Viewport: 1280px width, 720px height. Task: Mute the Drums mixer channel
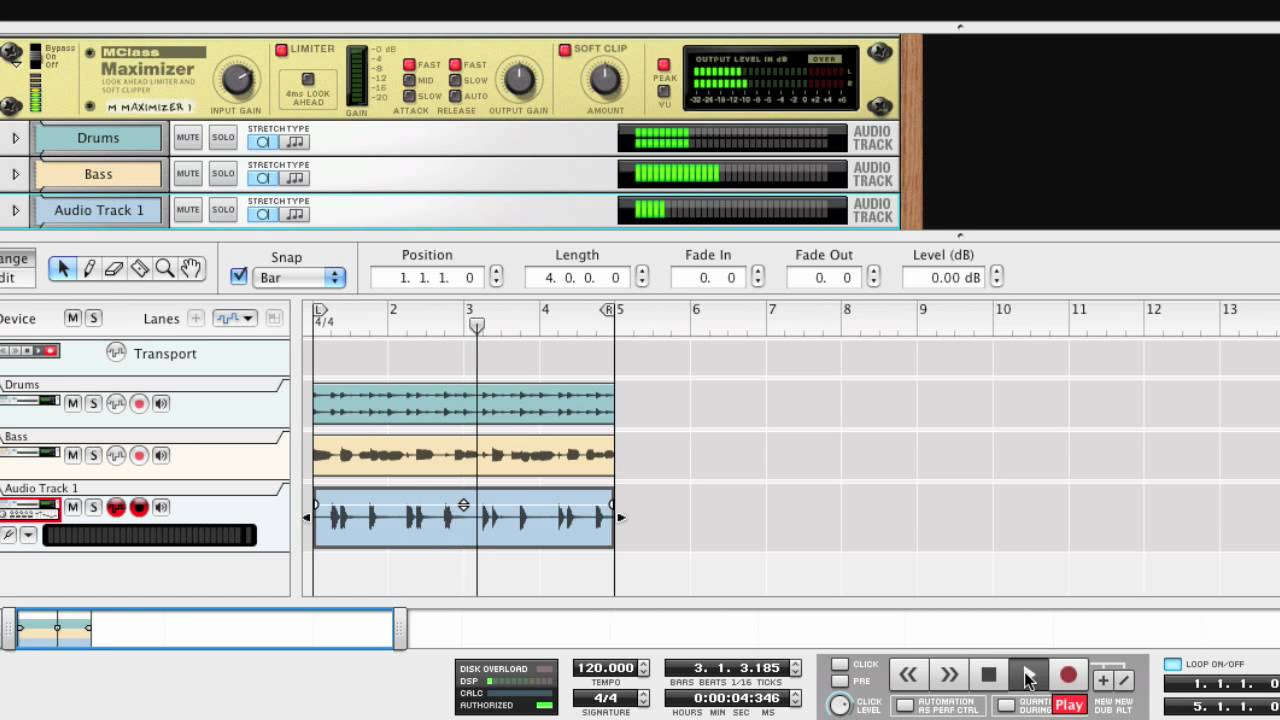pos(188,138)
